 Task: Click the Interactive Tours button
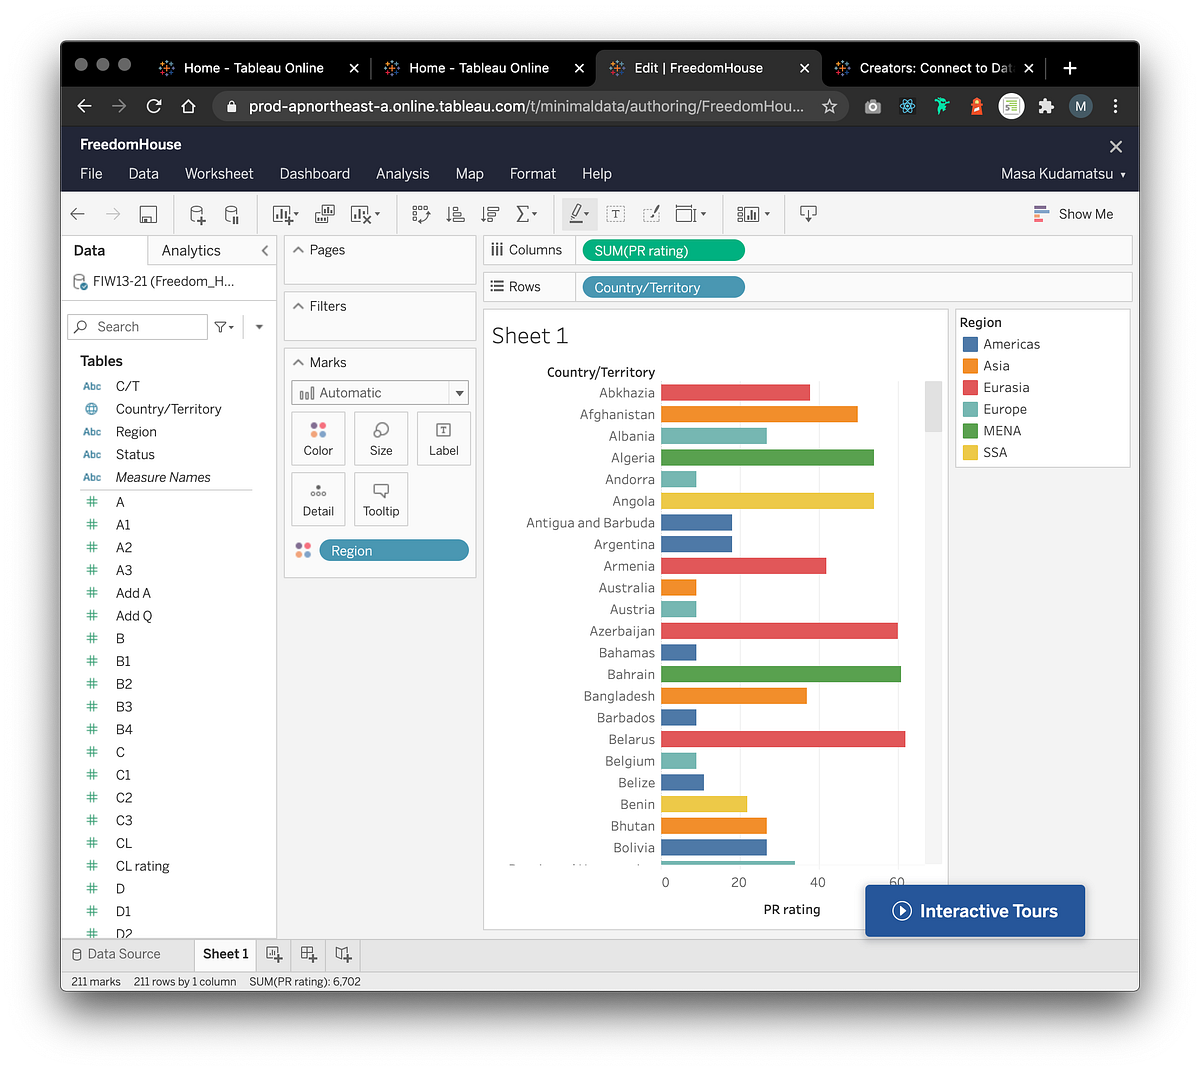[974, 910]
